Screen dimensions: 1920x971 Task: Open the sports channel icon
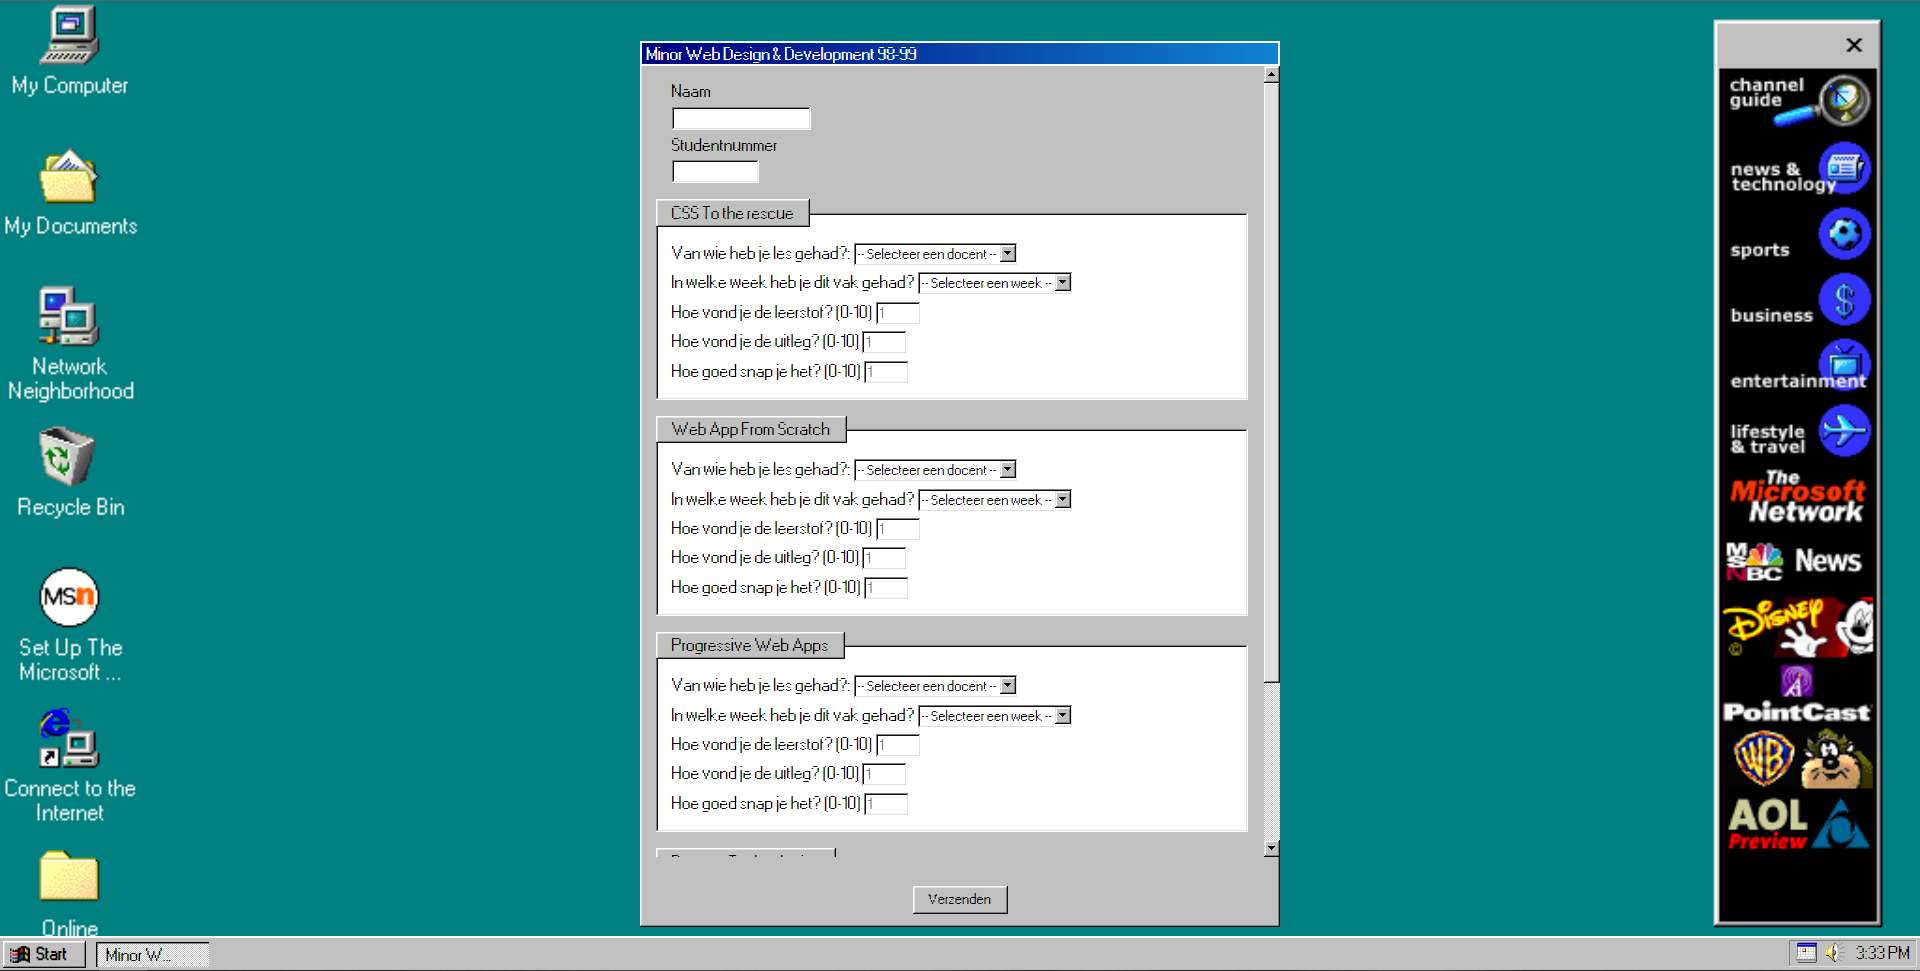click(x=1844, y=236)
